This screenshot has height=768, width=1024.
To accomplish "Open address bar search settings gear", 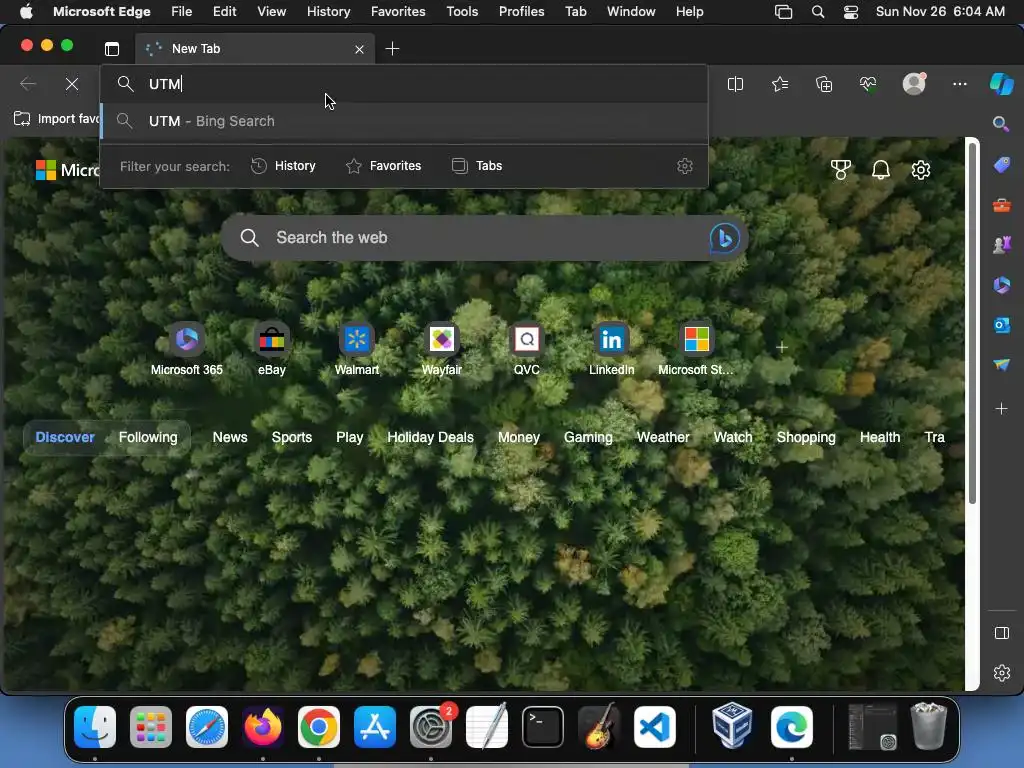I will pyautogui.click(x=684, y=166).
